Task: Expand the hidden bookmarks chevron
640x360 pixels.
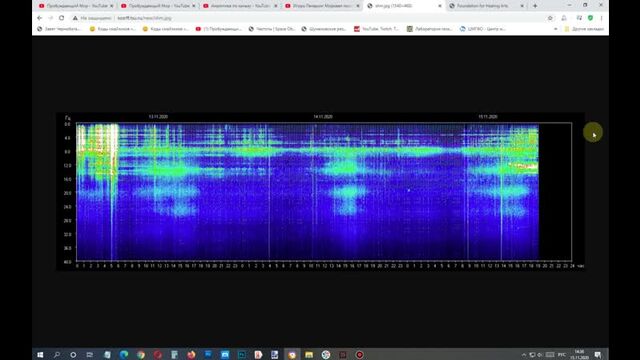Action: tap(556, 29)
